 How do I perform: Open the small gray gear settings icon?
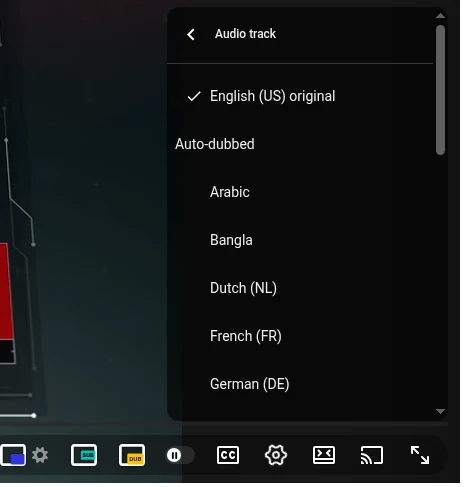click(x=40, y=455)
